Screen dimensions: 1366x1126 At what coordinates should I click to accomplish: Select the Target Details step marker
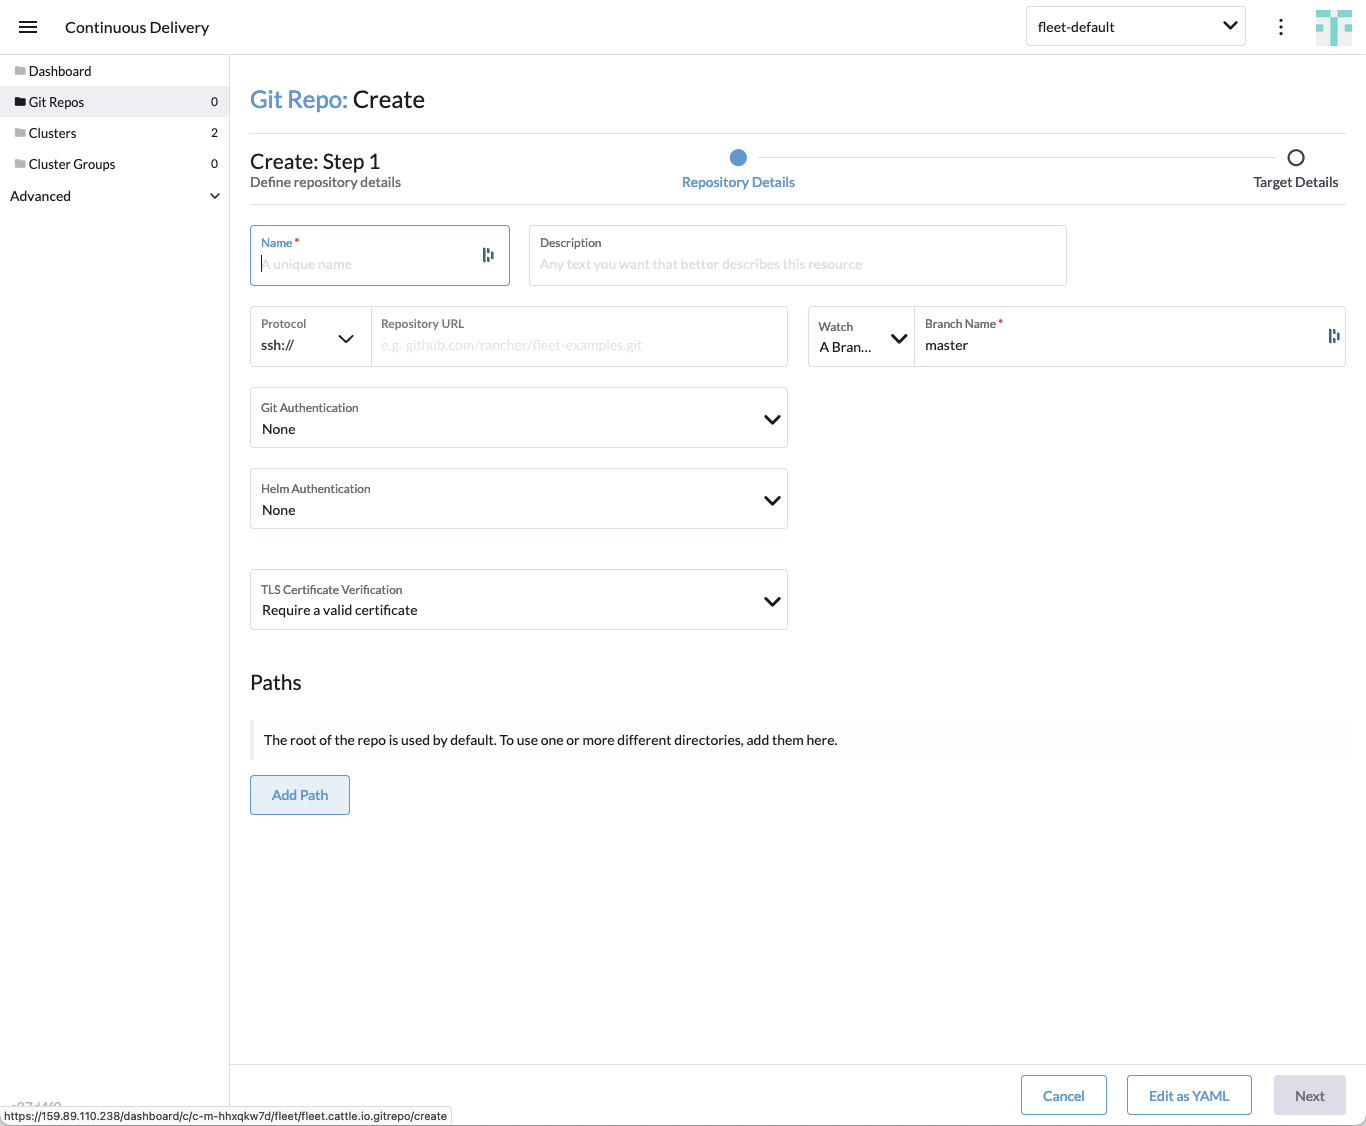click(1296, 158)
